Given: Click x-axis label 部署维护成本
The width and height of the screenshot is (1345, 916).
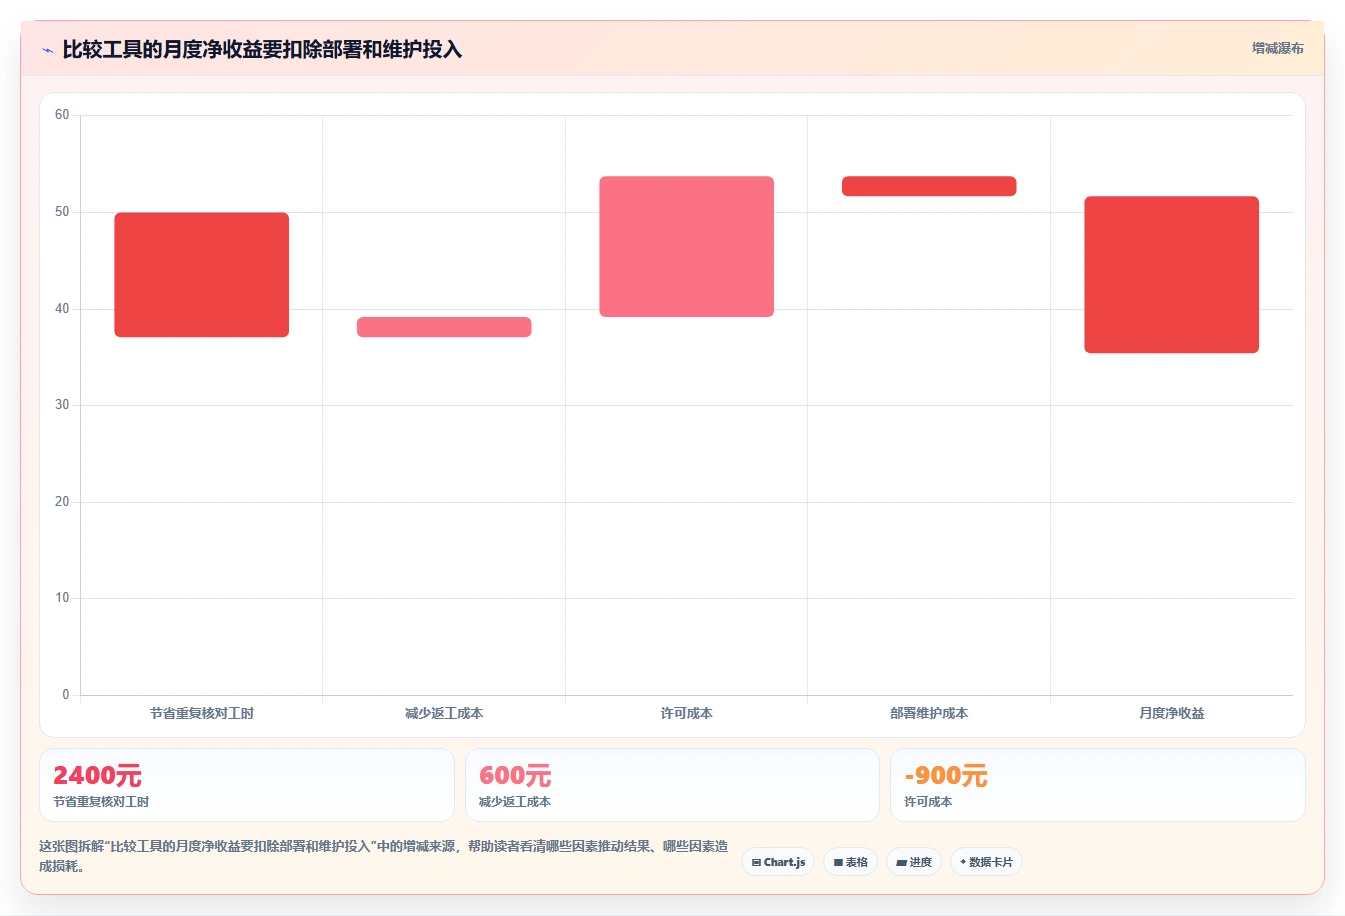Looking at the screenshot, I should pyautogui.click(x=929, y=713).
